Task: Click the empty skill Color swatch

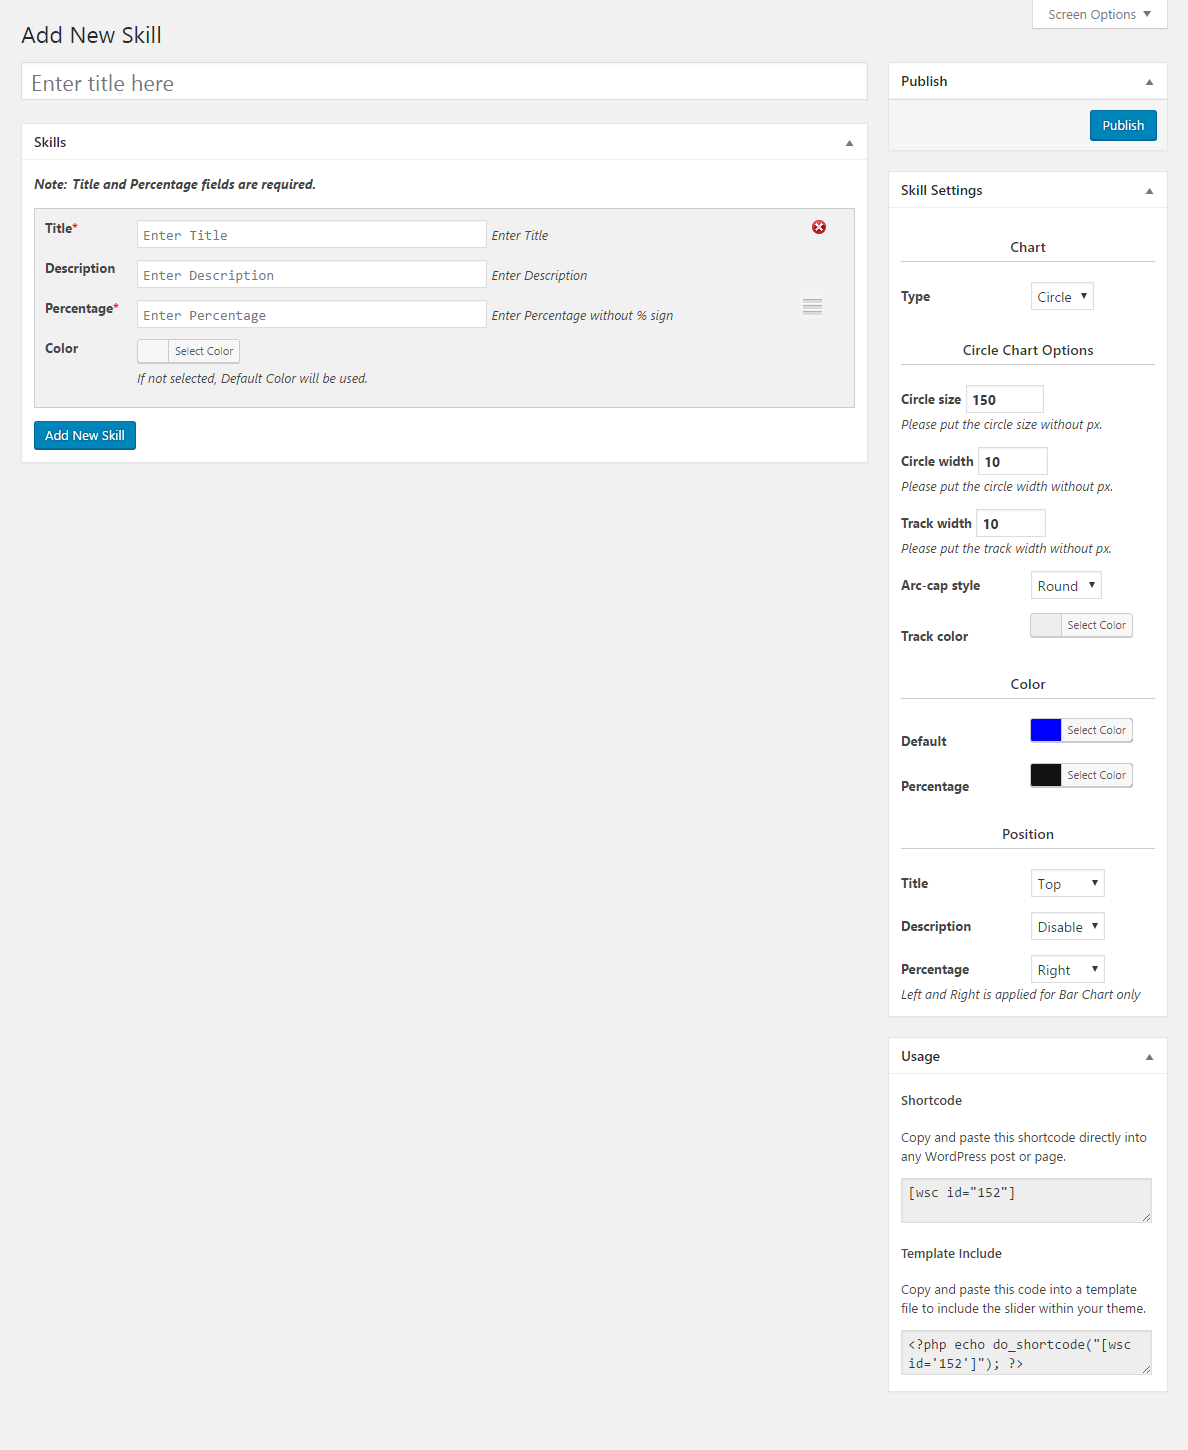Action: (x=153, y=351)
